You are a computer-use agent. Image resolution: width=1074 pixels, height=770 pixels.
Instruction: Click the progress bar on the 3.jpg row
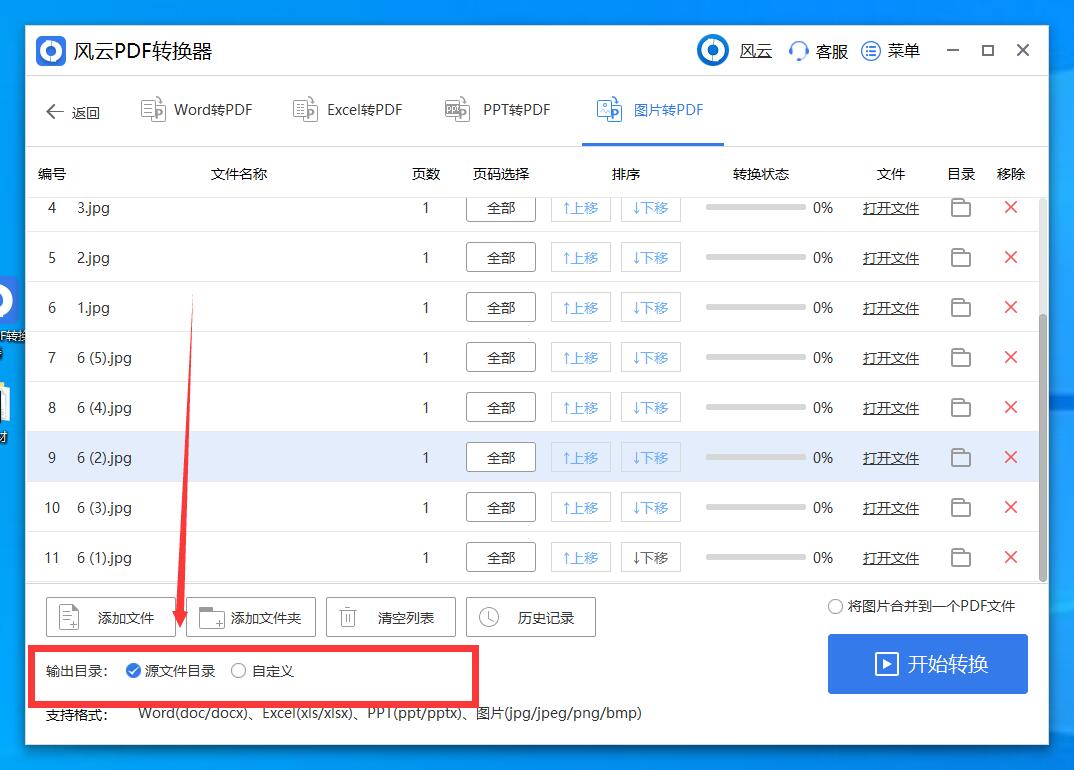pos(758,207)
